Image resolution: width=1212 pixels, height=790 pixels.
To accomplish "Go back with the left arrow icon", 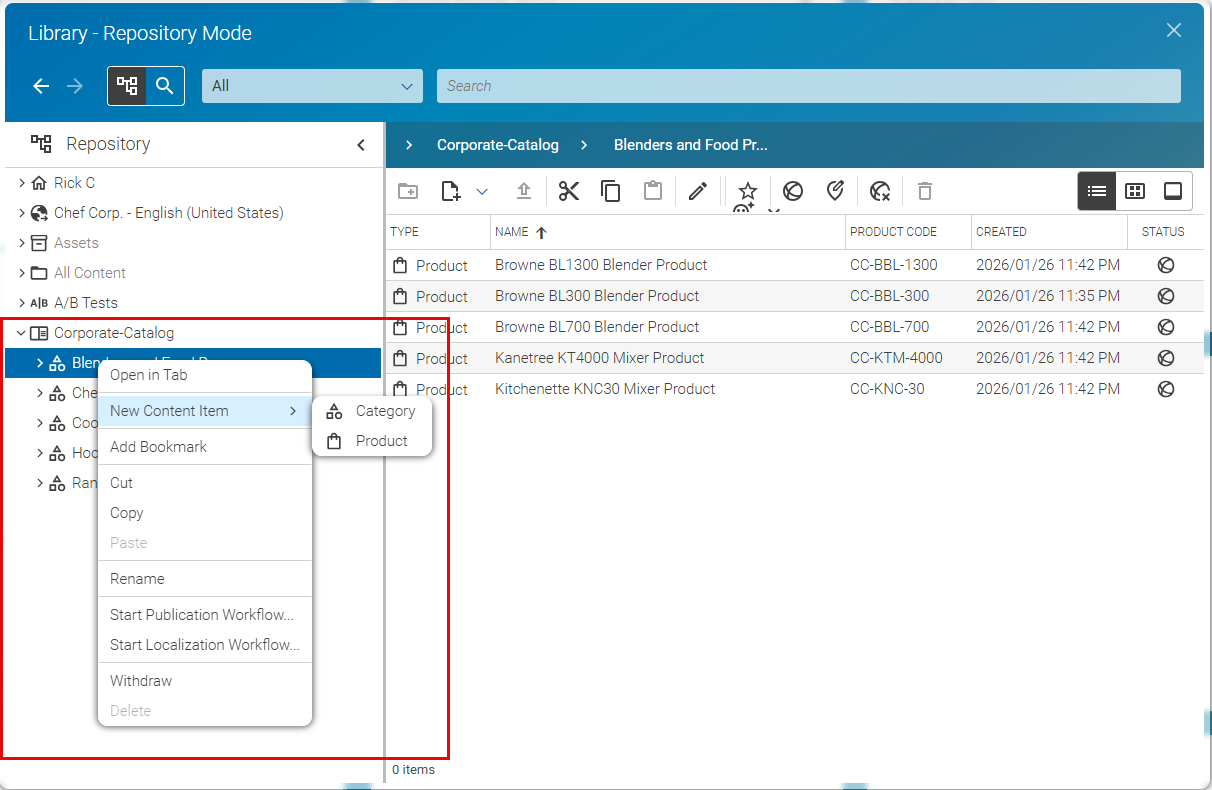I will [41, 86].
